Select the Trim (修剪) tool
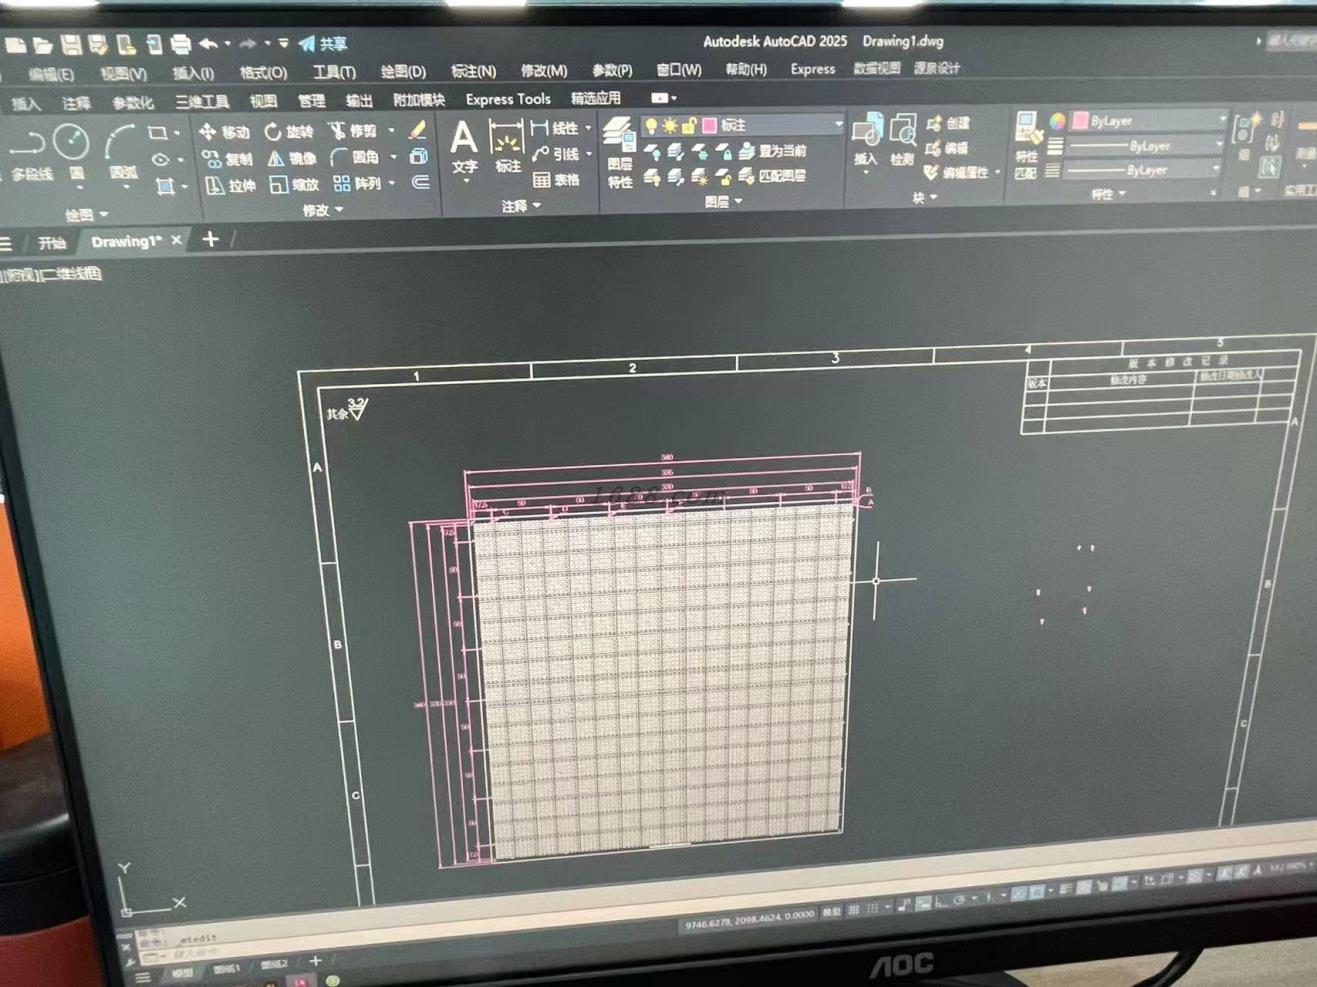The width and height of the screenshot is (1317, 987). 353,131
